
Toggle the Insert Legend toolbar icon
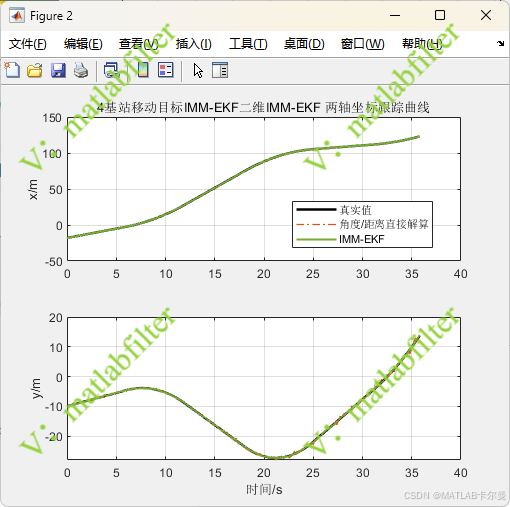pos(166,70)
